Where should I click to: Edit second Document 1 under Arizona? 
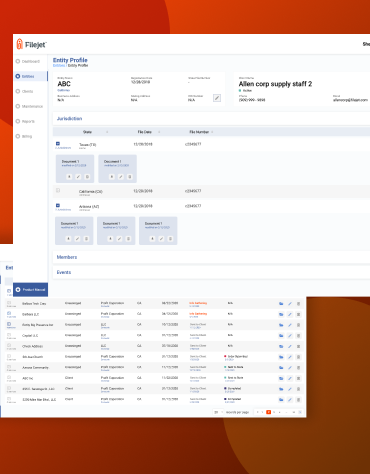pyautogui.click(x=119, y=239)
